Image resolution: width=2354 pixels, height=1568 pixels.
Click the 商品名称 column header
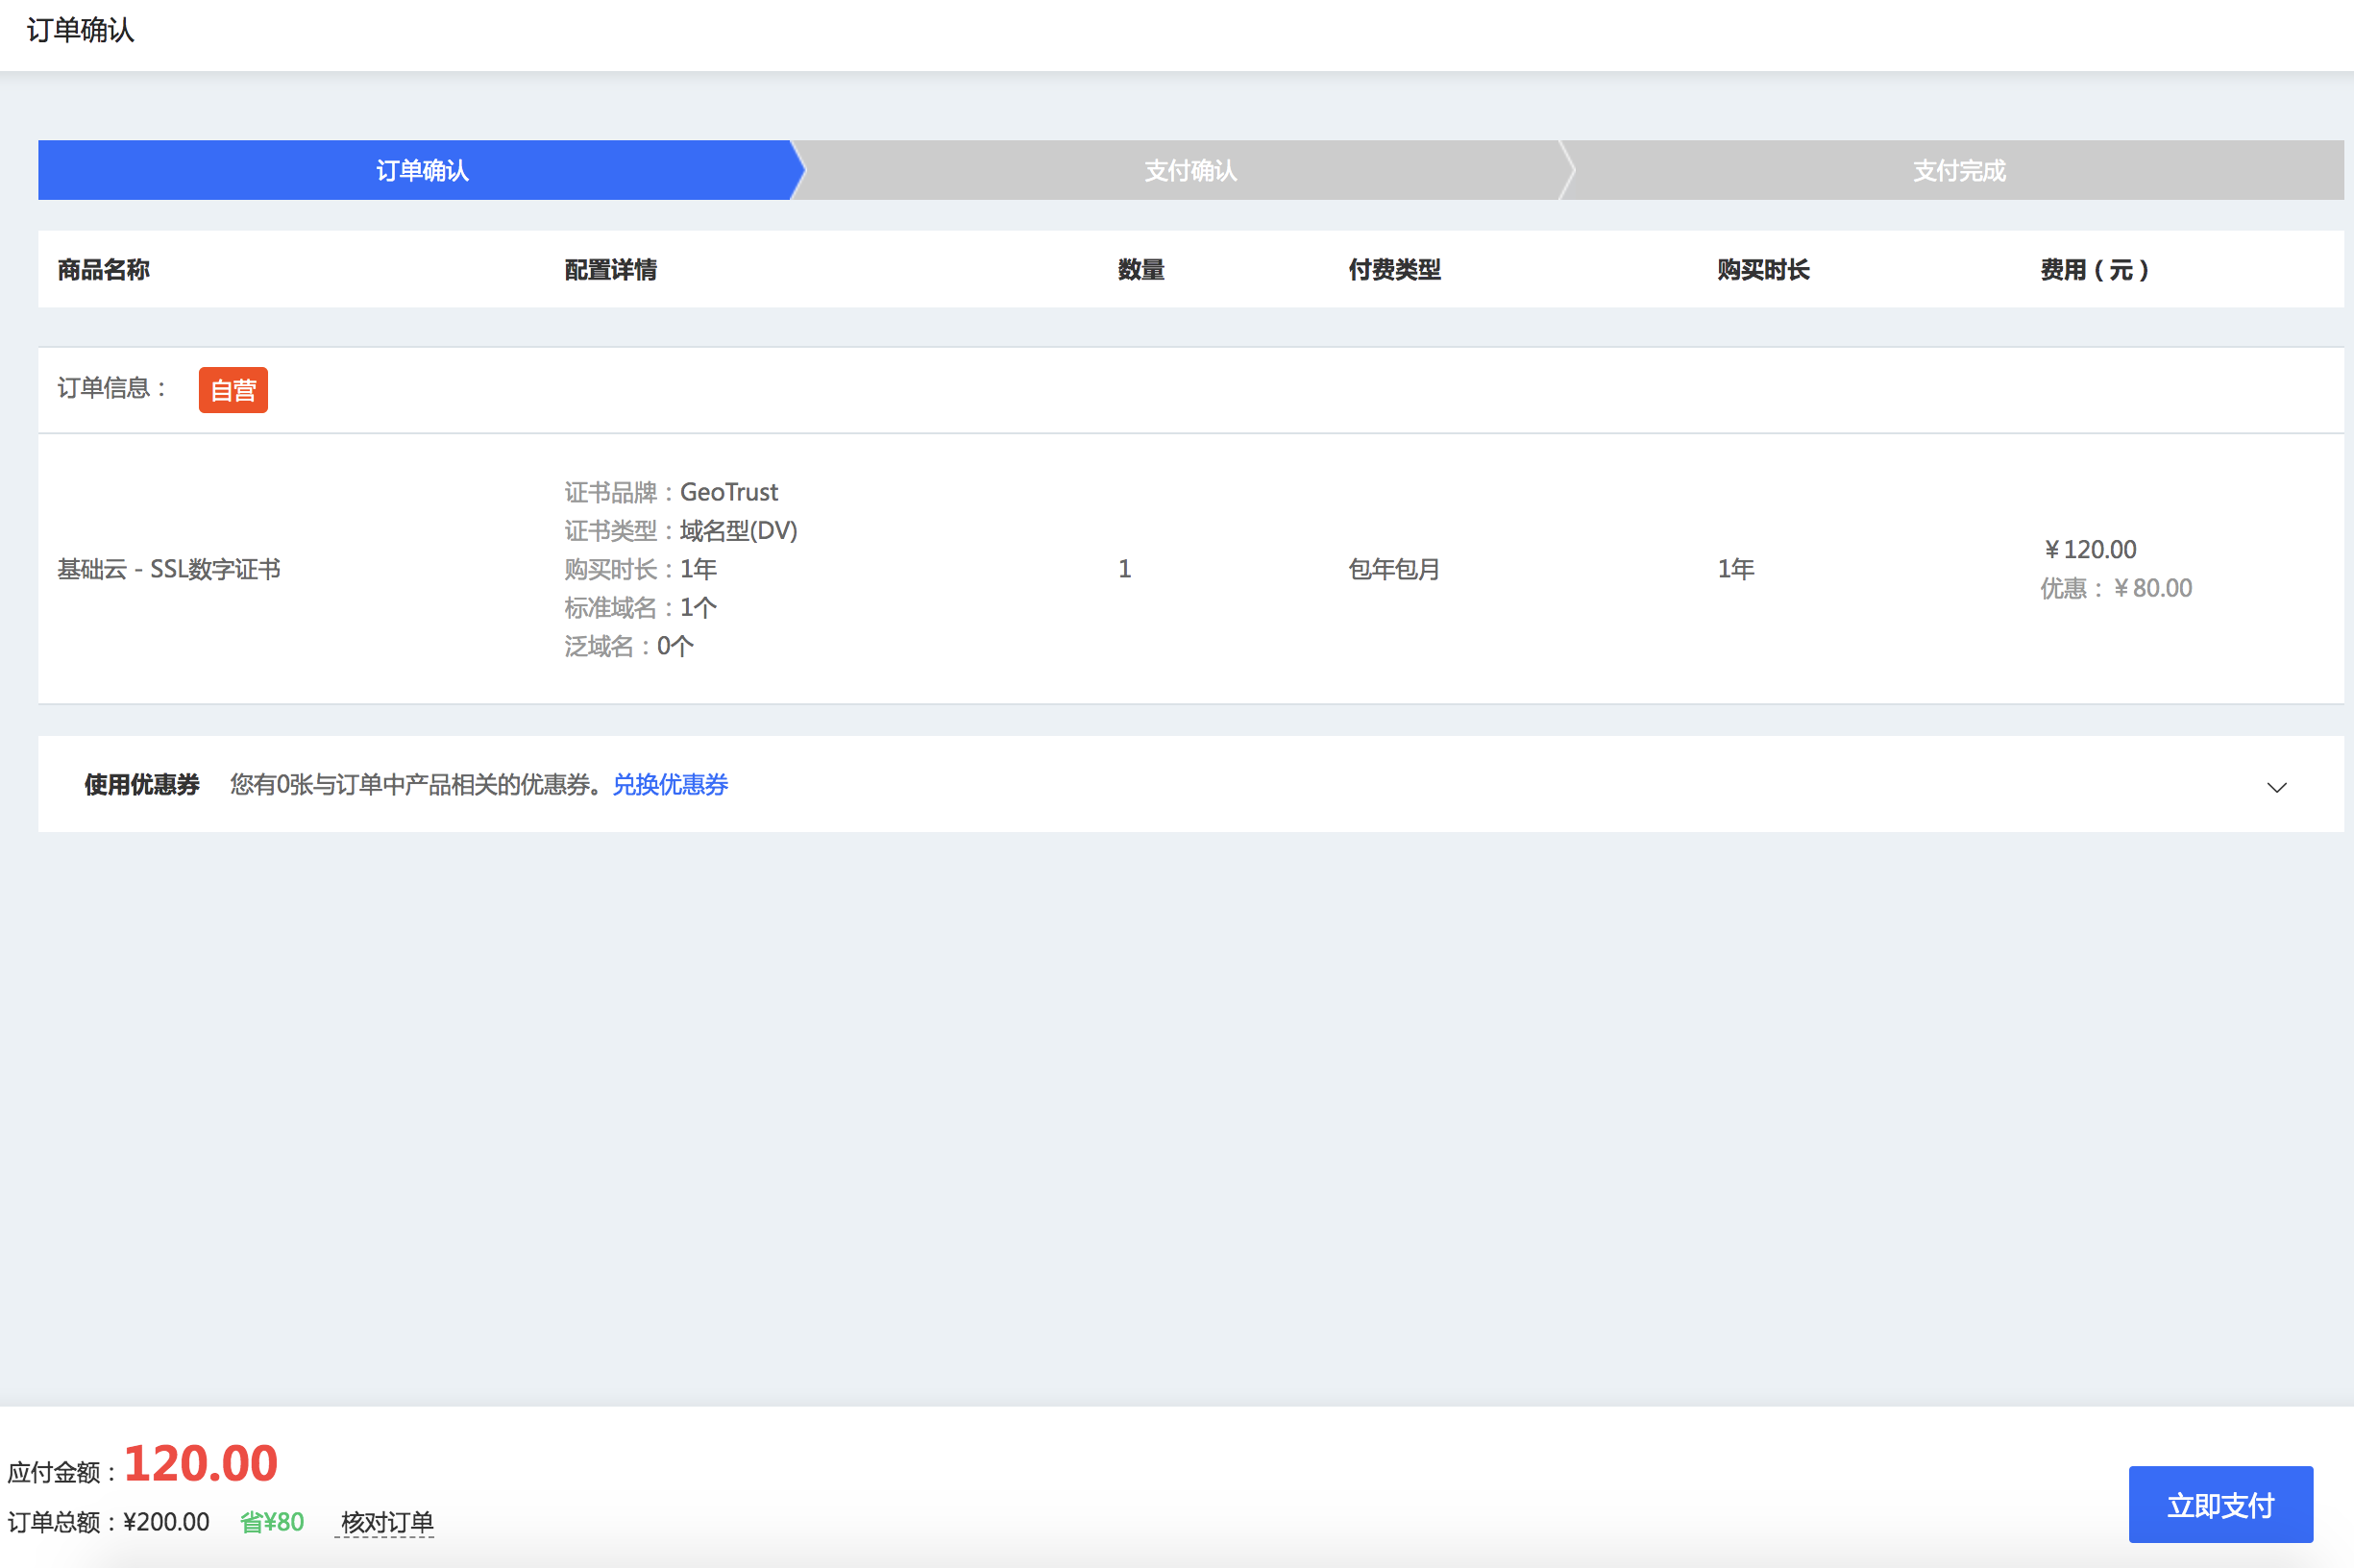pos(103,270)
